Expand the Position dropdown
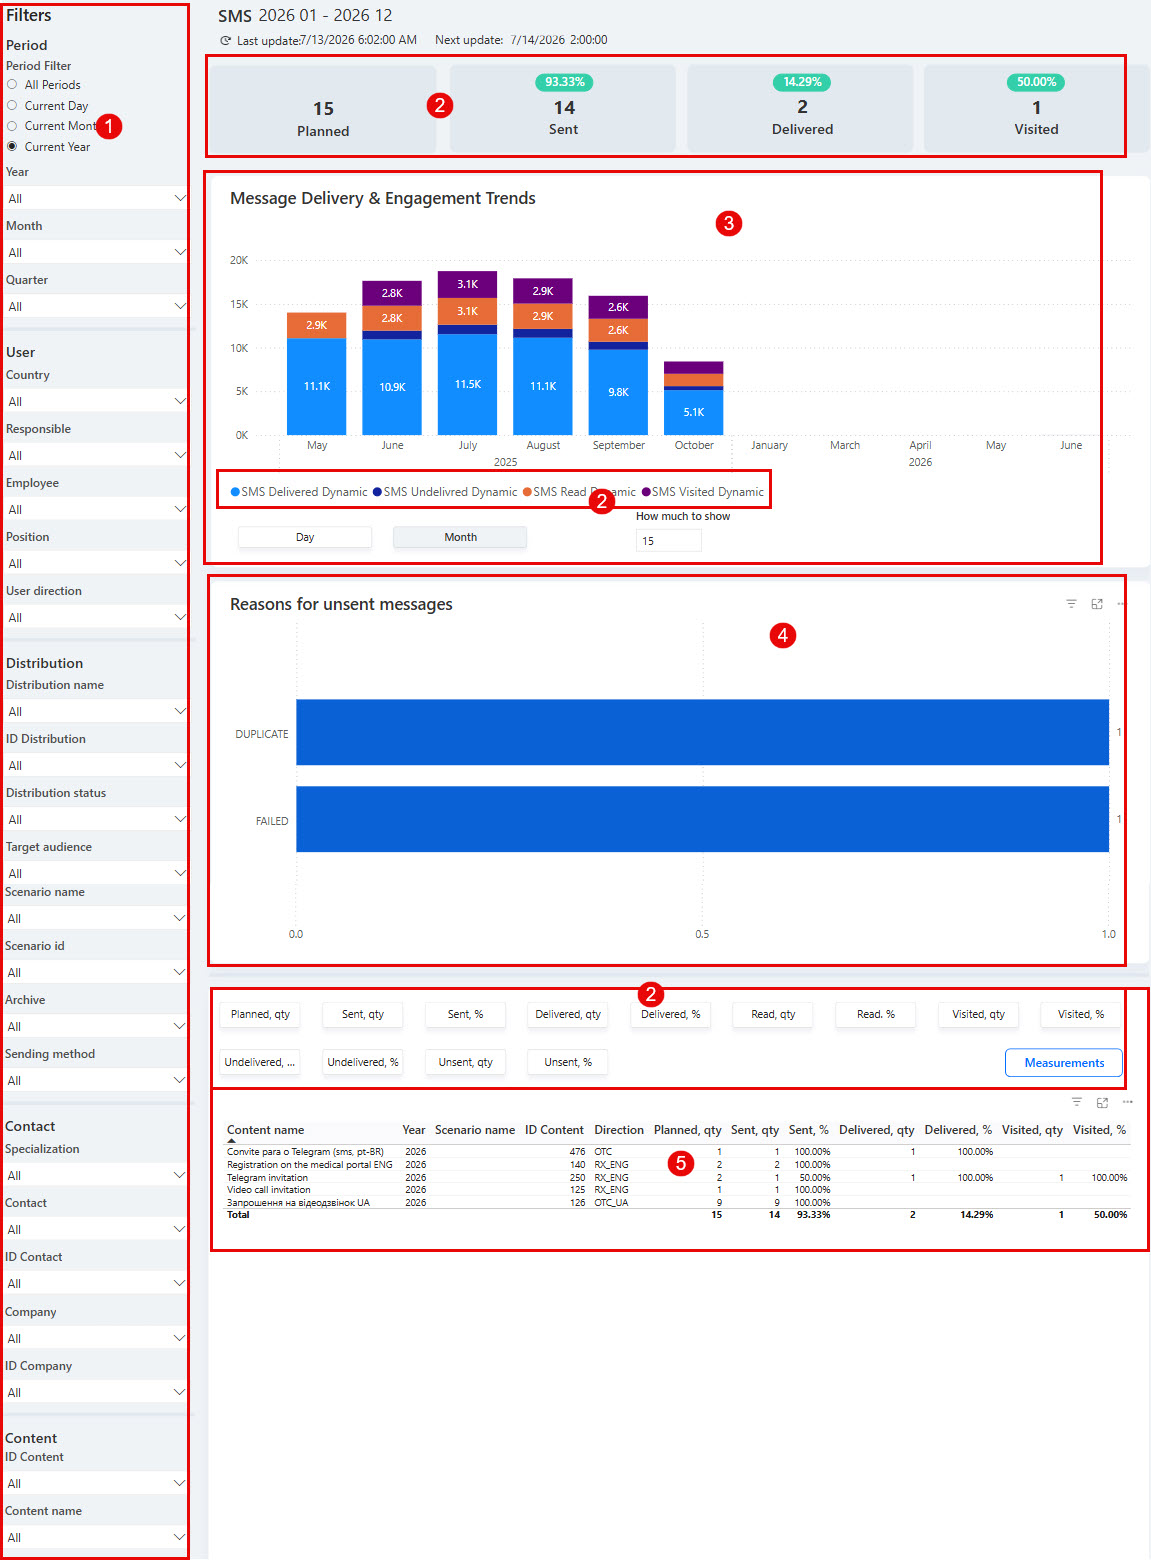 (x=95, y=563)
